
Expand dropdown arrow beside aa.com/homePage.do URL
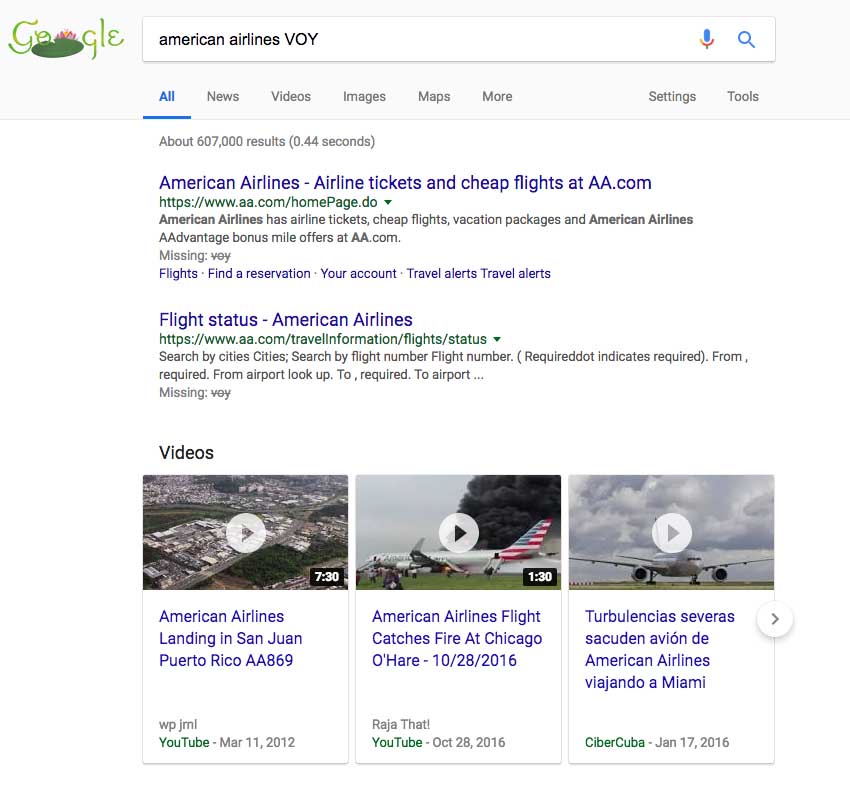tap(388, 202)
